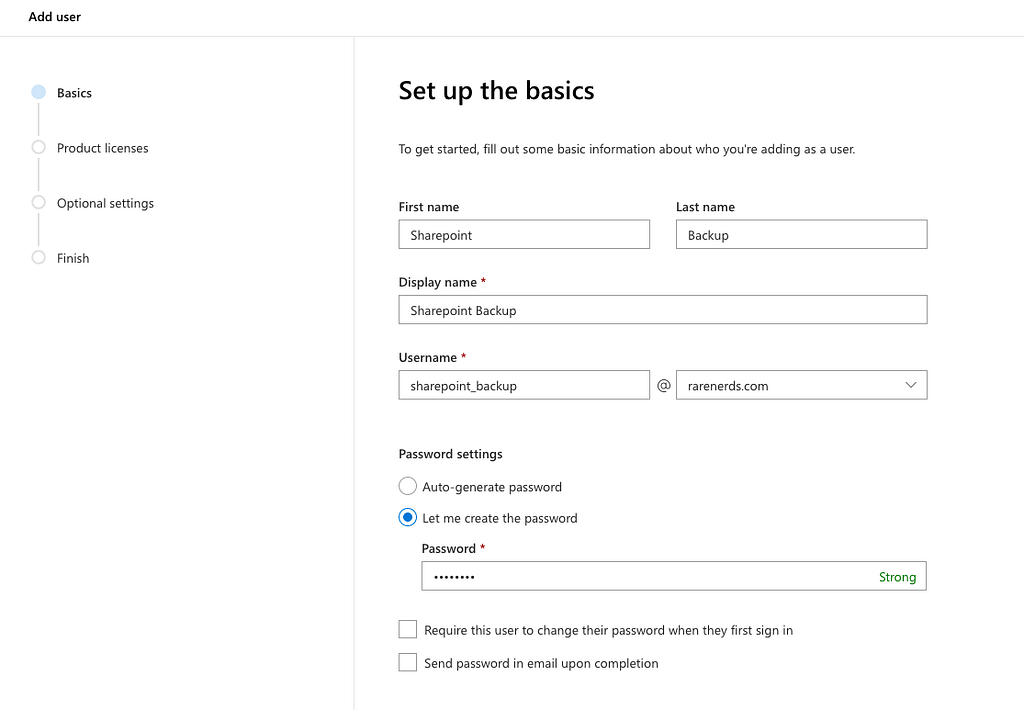Click the Product licenses step circle
The image size is (1024, 710).
tap(39, 147)
